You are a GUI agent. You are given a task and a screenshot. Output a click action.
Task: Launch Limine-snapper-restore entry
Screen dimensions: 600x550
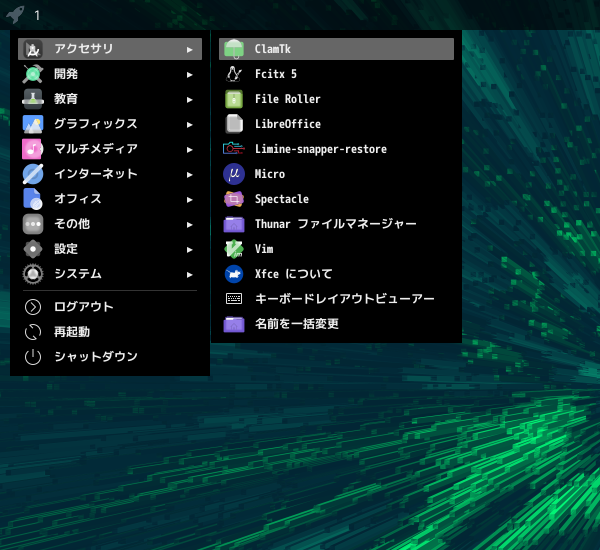tap(336, 149)
